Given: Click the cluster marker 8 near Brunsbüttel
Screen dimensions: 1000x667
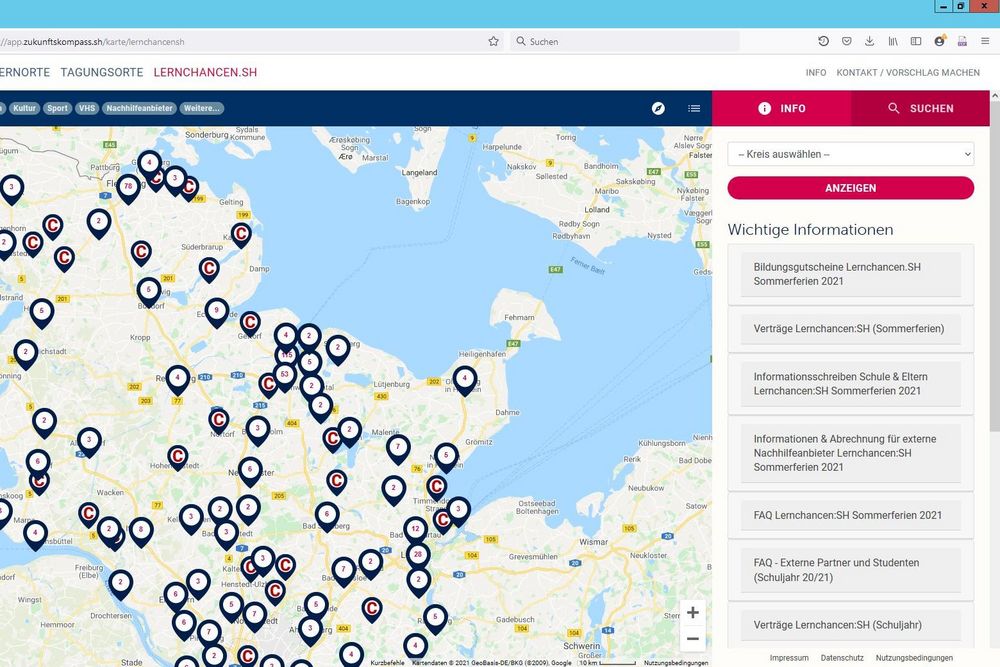Looking at the screenshot, I should pos(141,531).
